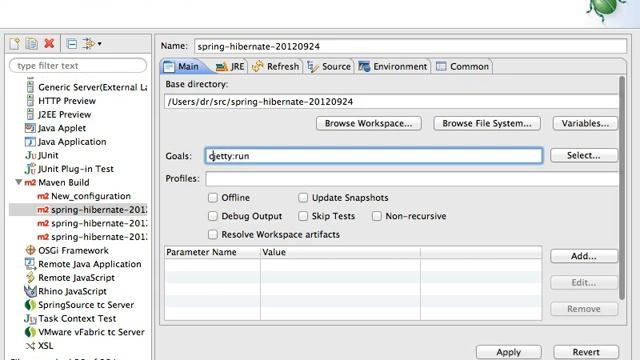Screen dimensions: 640x360
Task: Click in the Name input field
Action: [410, 46]
